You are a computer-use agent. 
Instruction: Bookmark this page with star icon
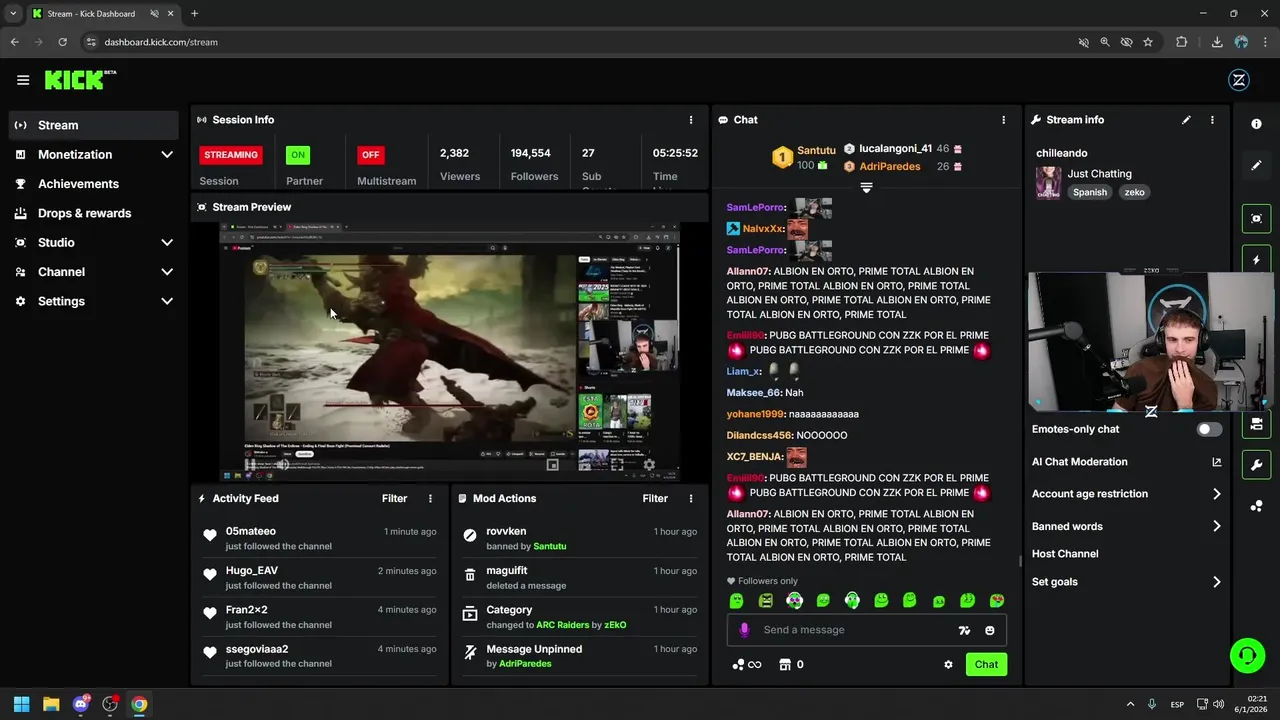[x=1148, y=42]
